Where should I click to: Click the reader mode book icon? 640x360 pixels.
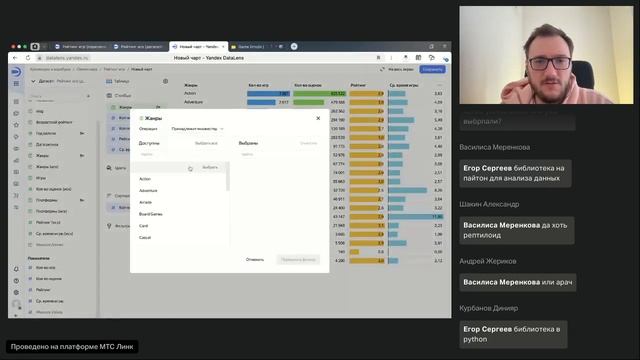[x=418, y=58]
